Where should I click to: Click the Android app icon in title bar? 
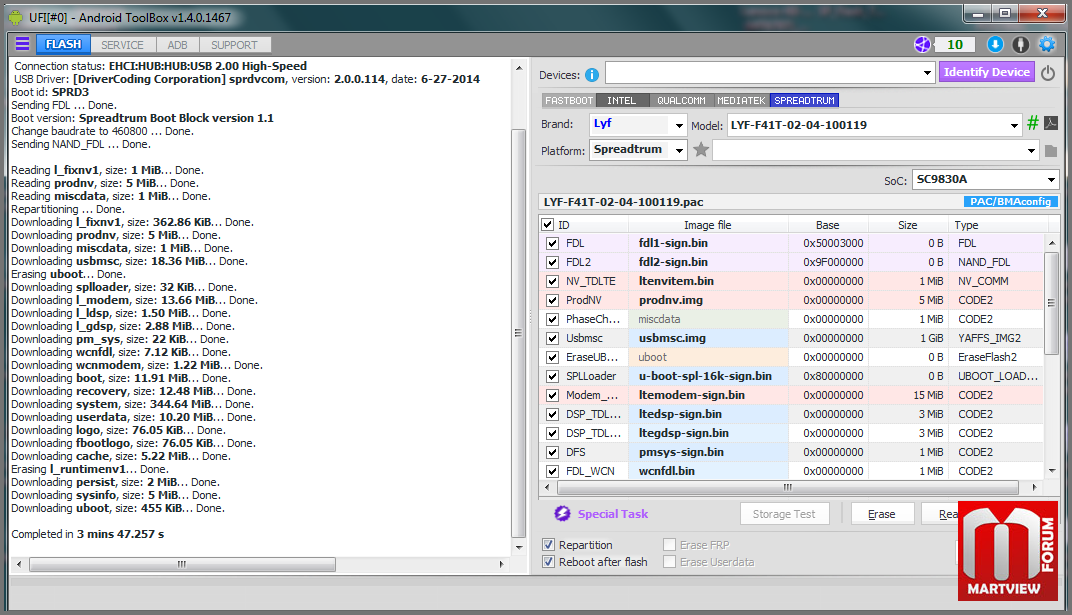pos(15,17)
